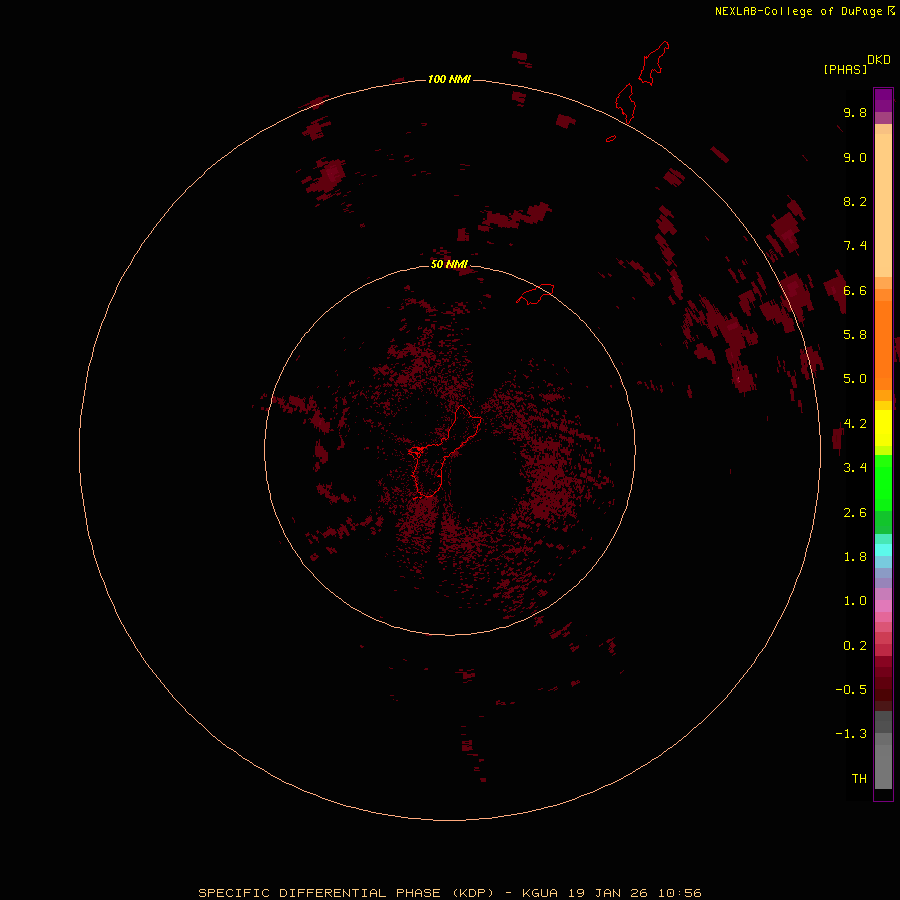Click the Saipan island outline at top right
Viewport: 900px width, 900px height.
pos(654,63)
